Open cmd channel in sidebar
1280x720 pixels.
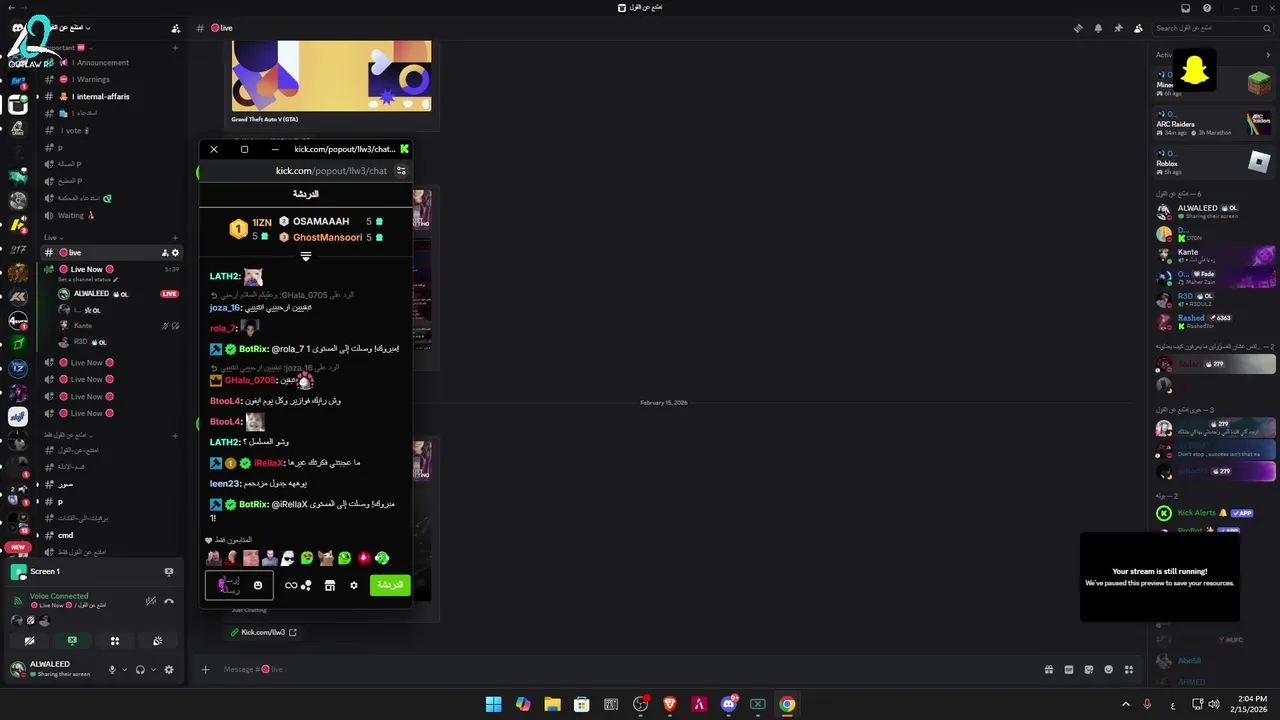[x=66, y=535]
